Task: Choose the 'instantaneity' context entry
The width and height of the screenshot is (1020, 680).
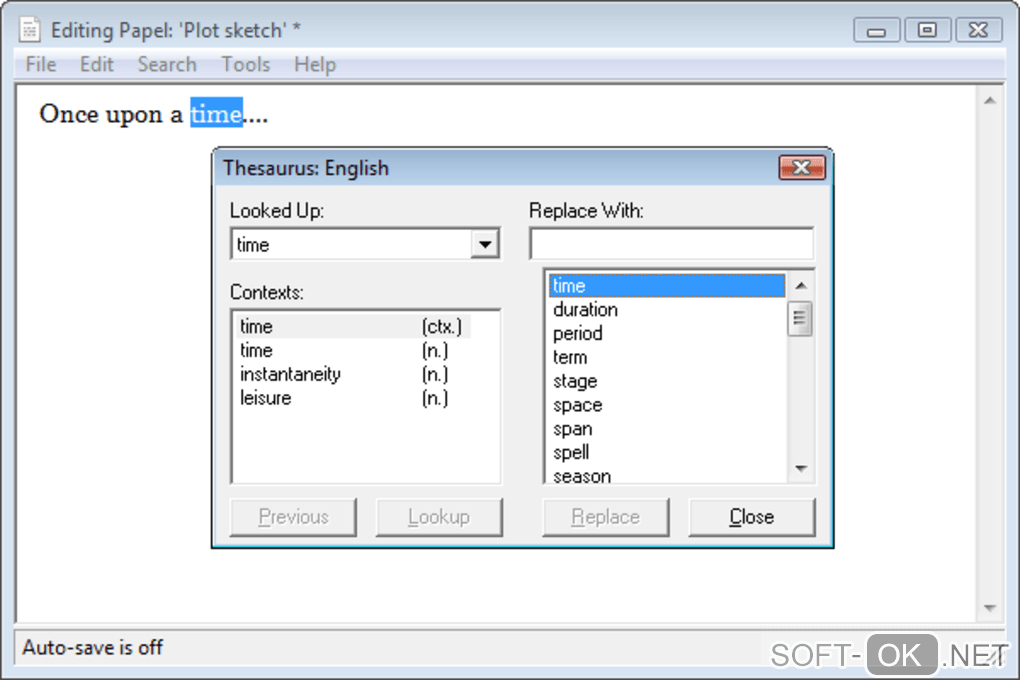Action: 290,374
